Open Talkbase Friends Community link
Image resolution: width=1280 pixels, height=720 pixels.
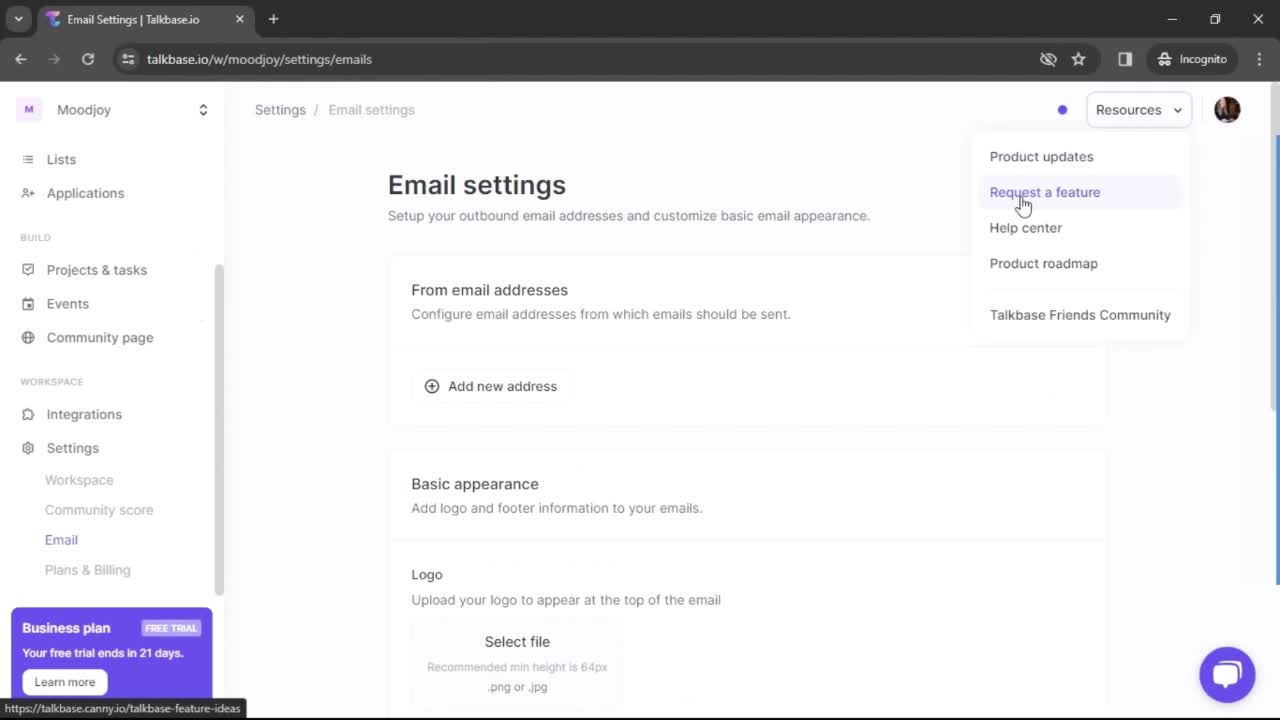click(1080, 315)
